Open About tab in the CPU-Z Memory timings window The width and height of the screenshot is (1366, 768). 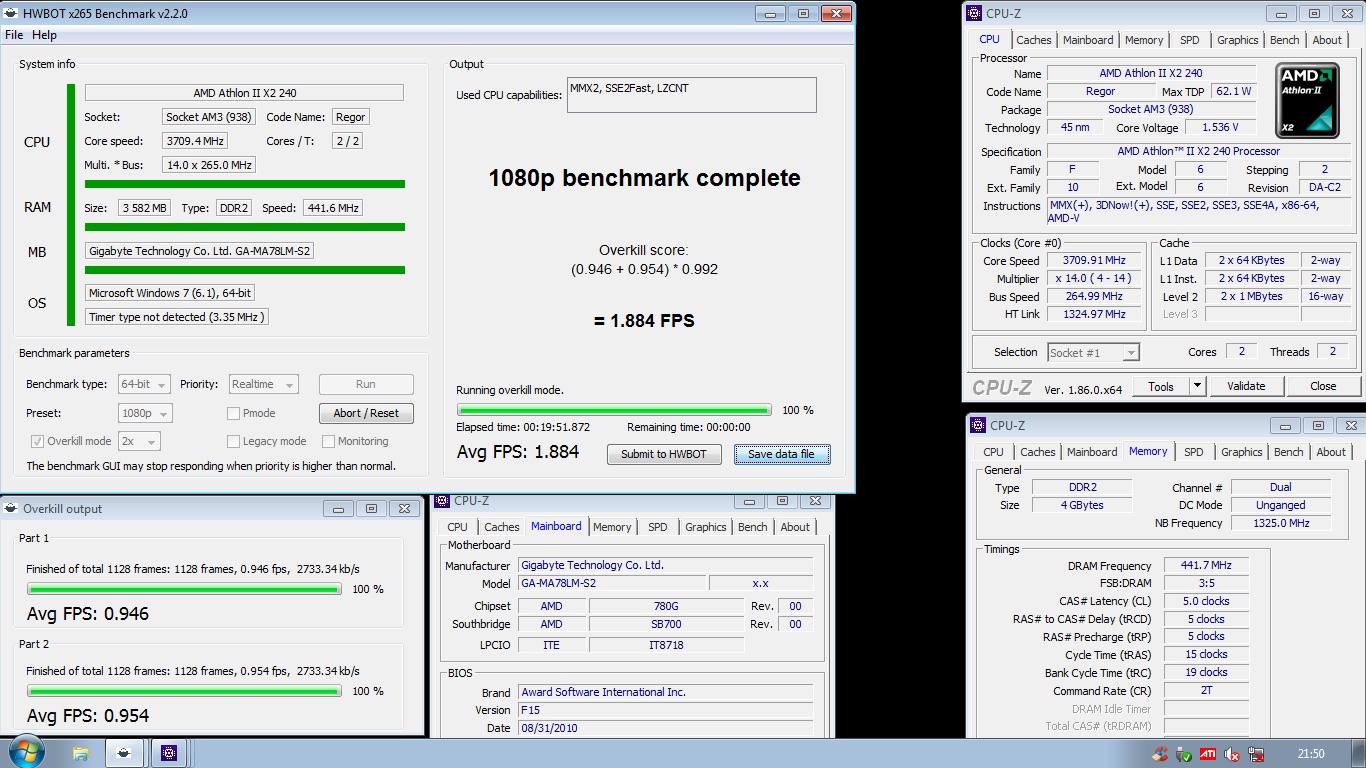pyautogui.click(x=1330, y=452)
